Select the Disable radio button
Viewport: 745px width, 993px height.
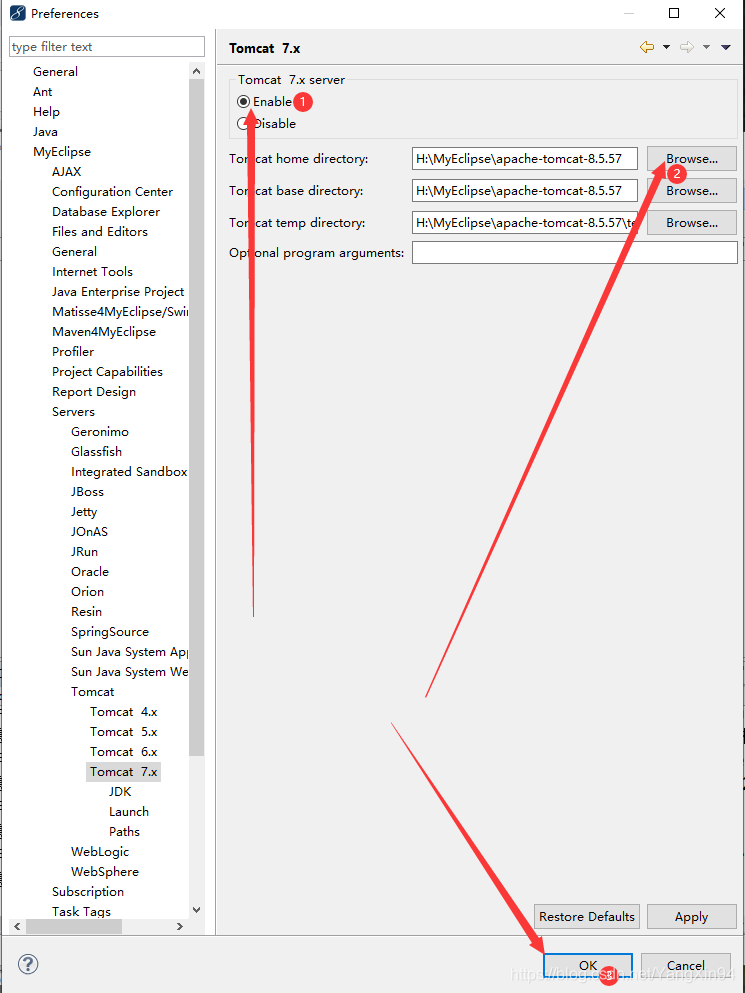[x=243, y=123]
